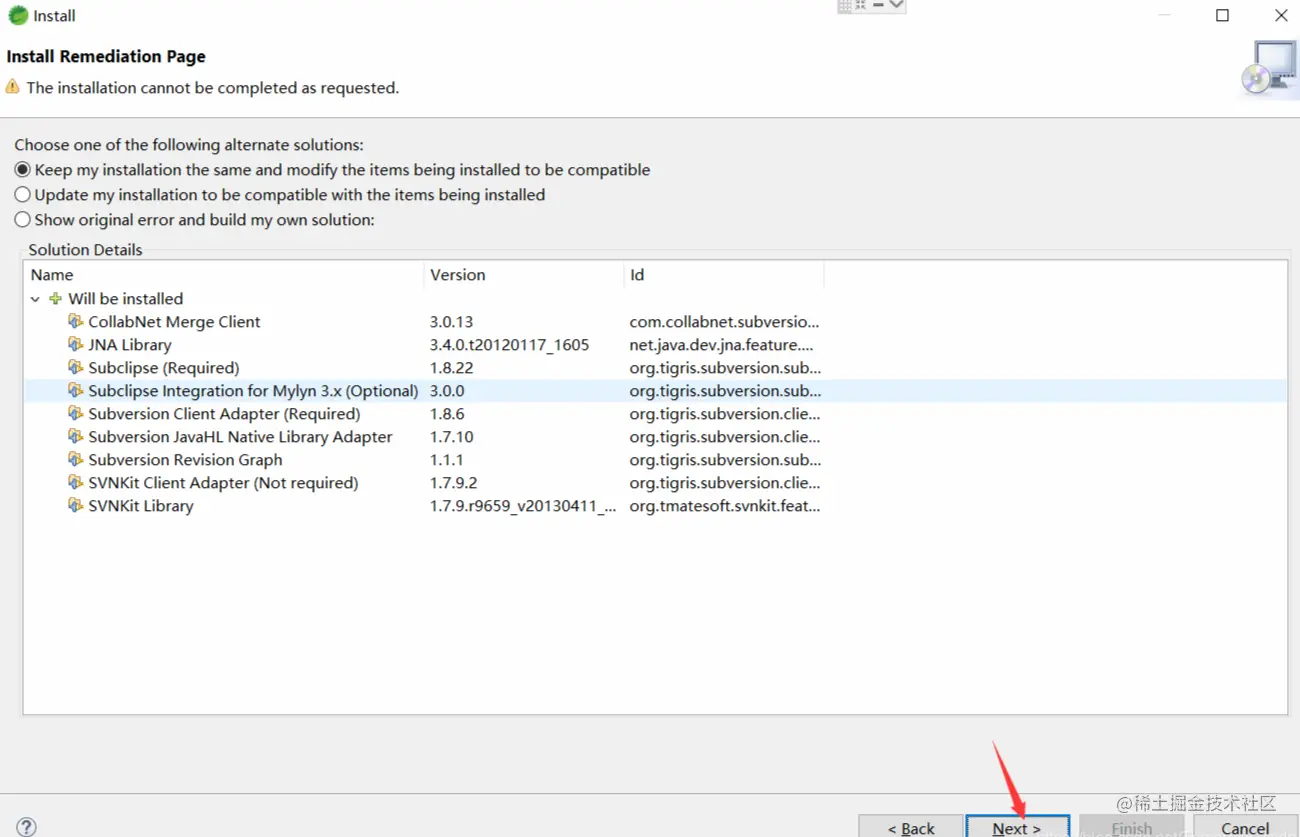The height and width of the screenshot is (837, 1300).
Task: Close the Install window
Action: (x=1280, y=15)
